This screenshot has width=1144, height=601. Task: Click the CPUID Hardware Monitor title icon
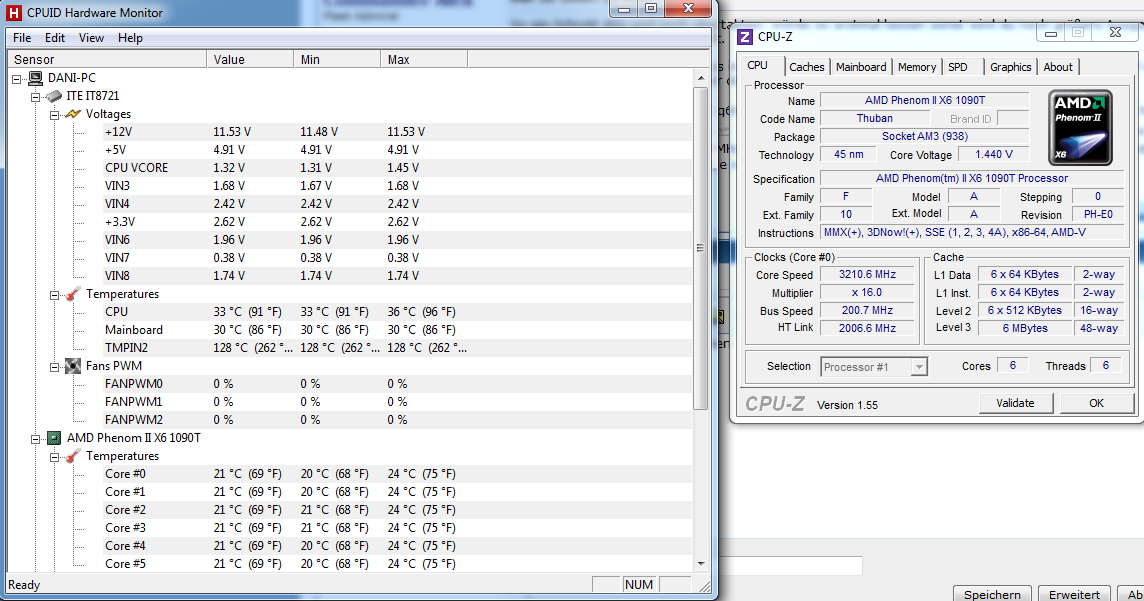coord(13,12)
